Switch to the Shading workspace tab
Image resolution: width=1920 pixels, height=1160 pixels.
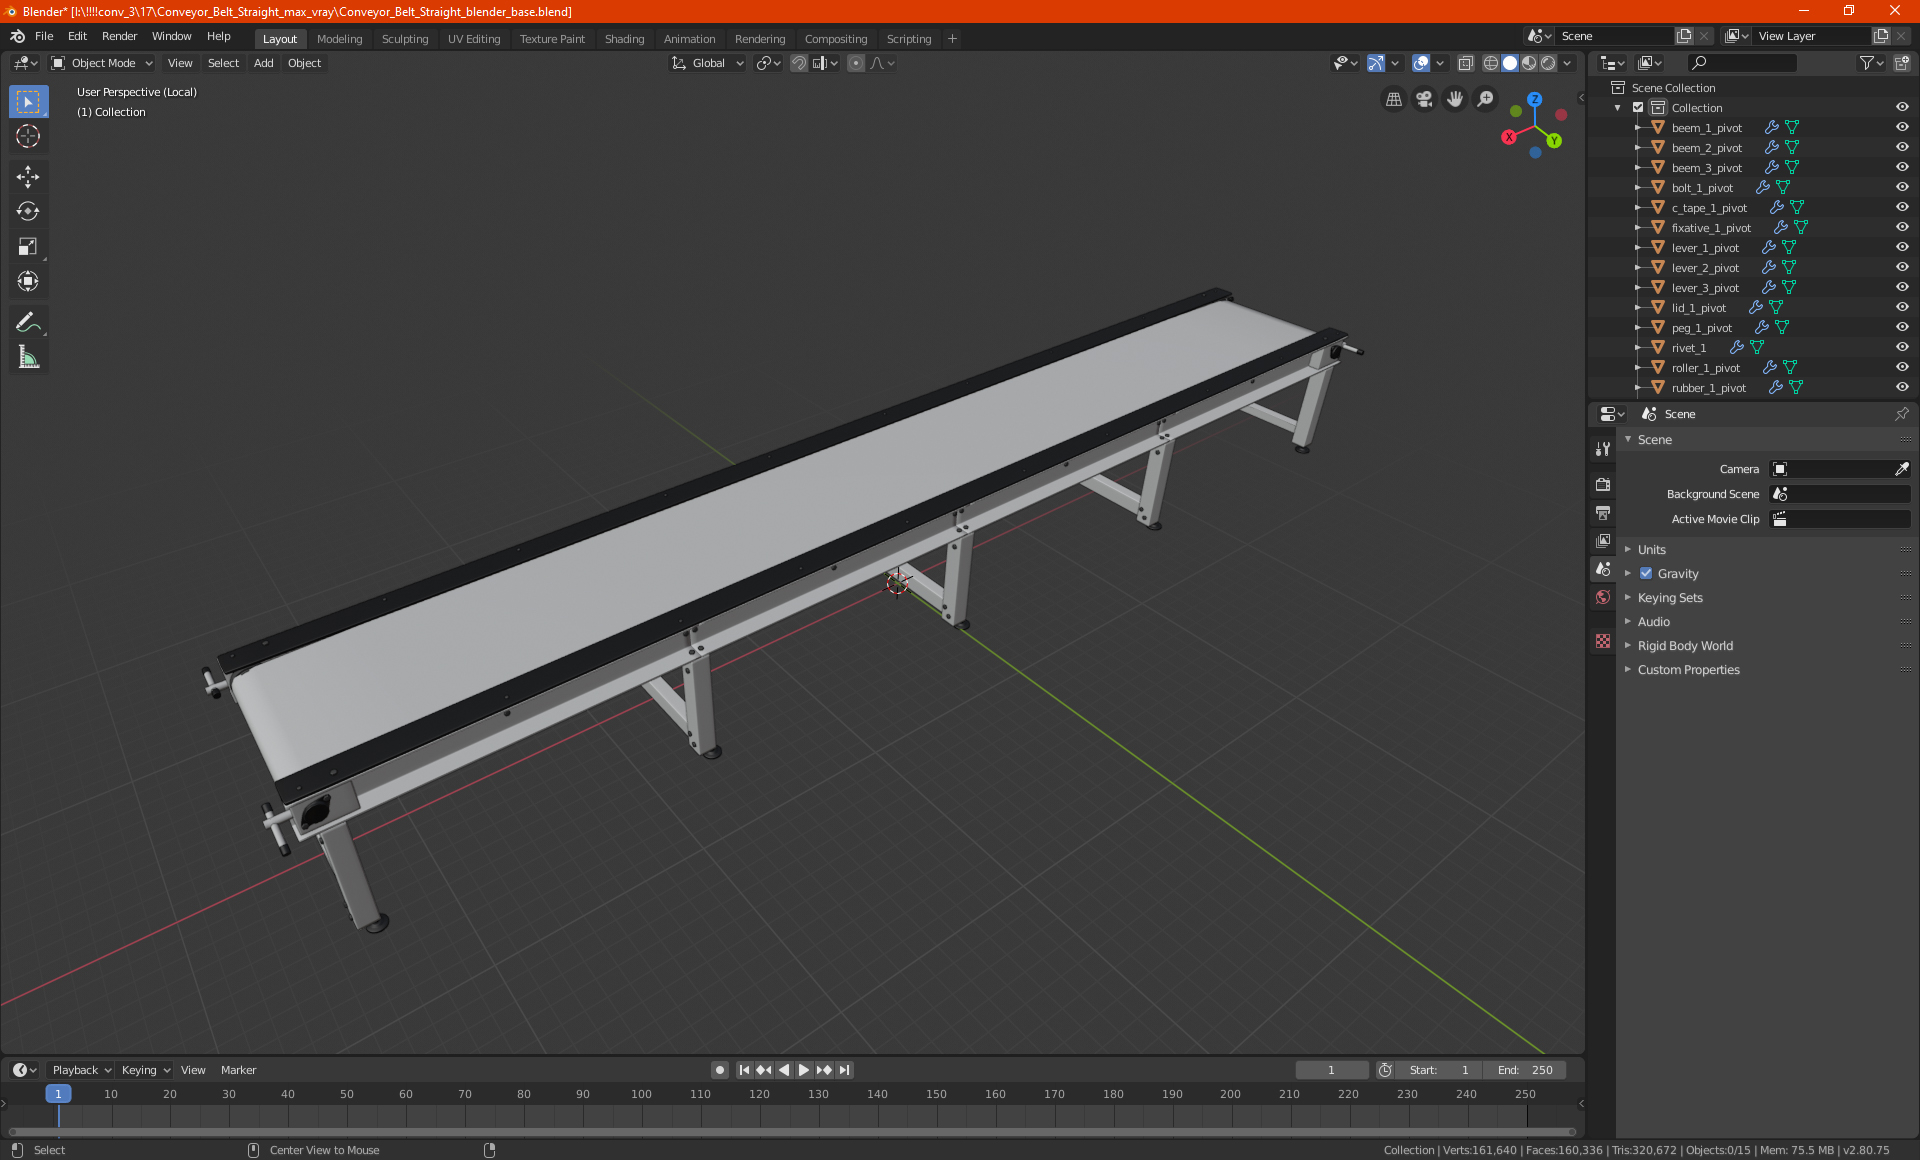(x=624, y=39)
